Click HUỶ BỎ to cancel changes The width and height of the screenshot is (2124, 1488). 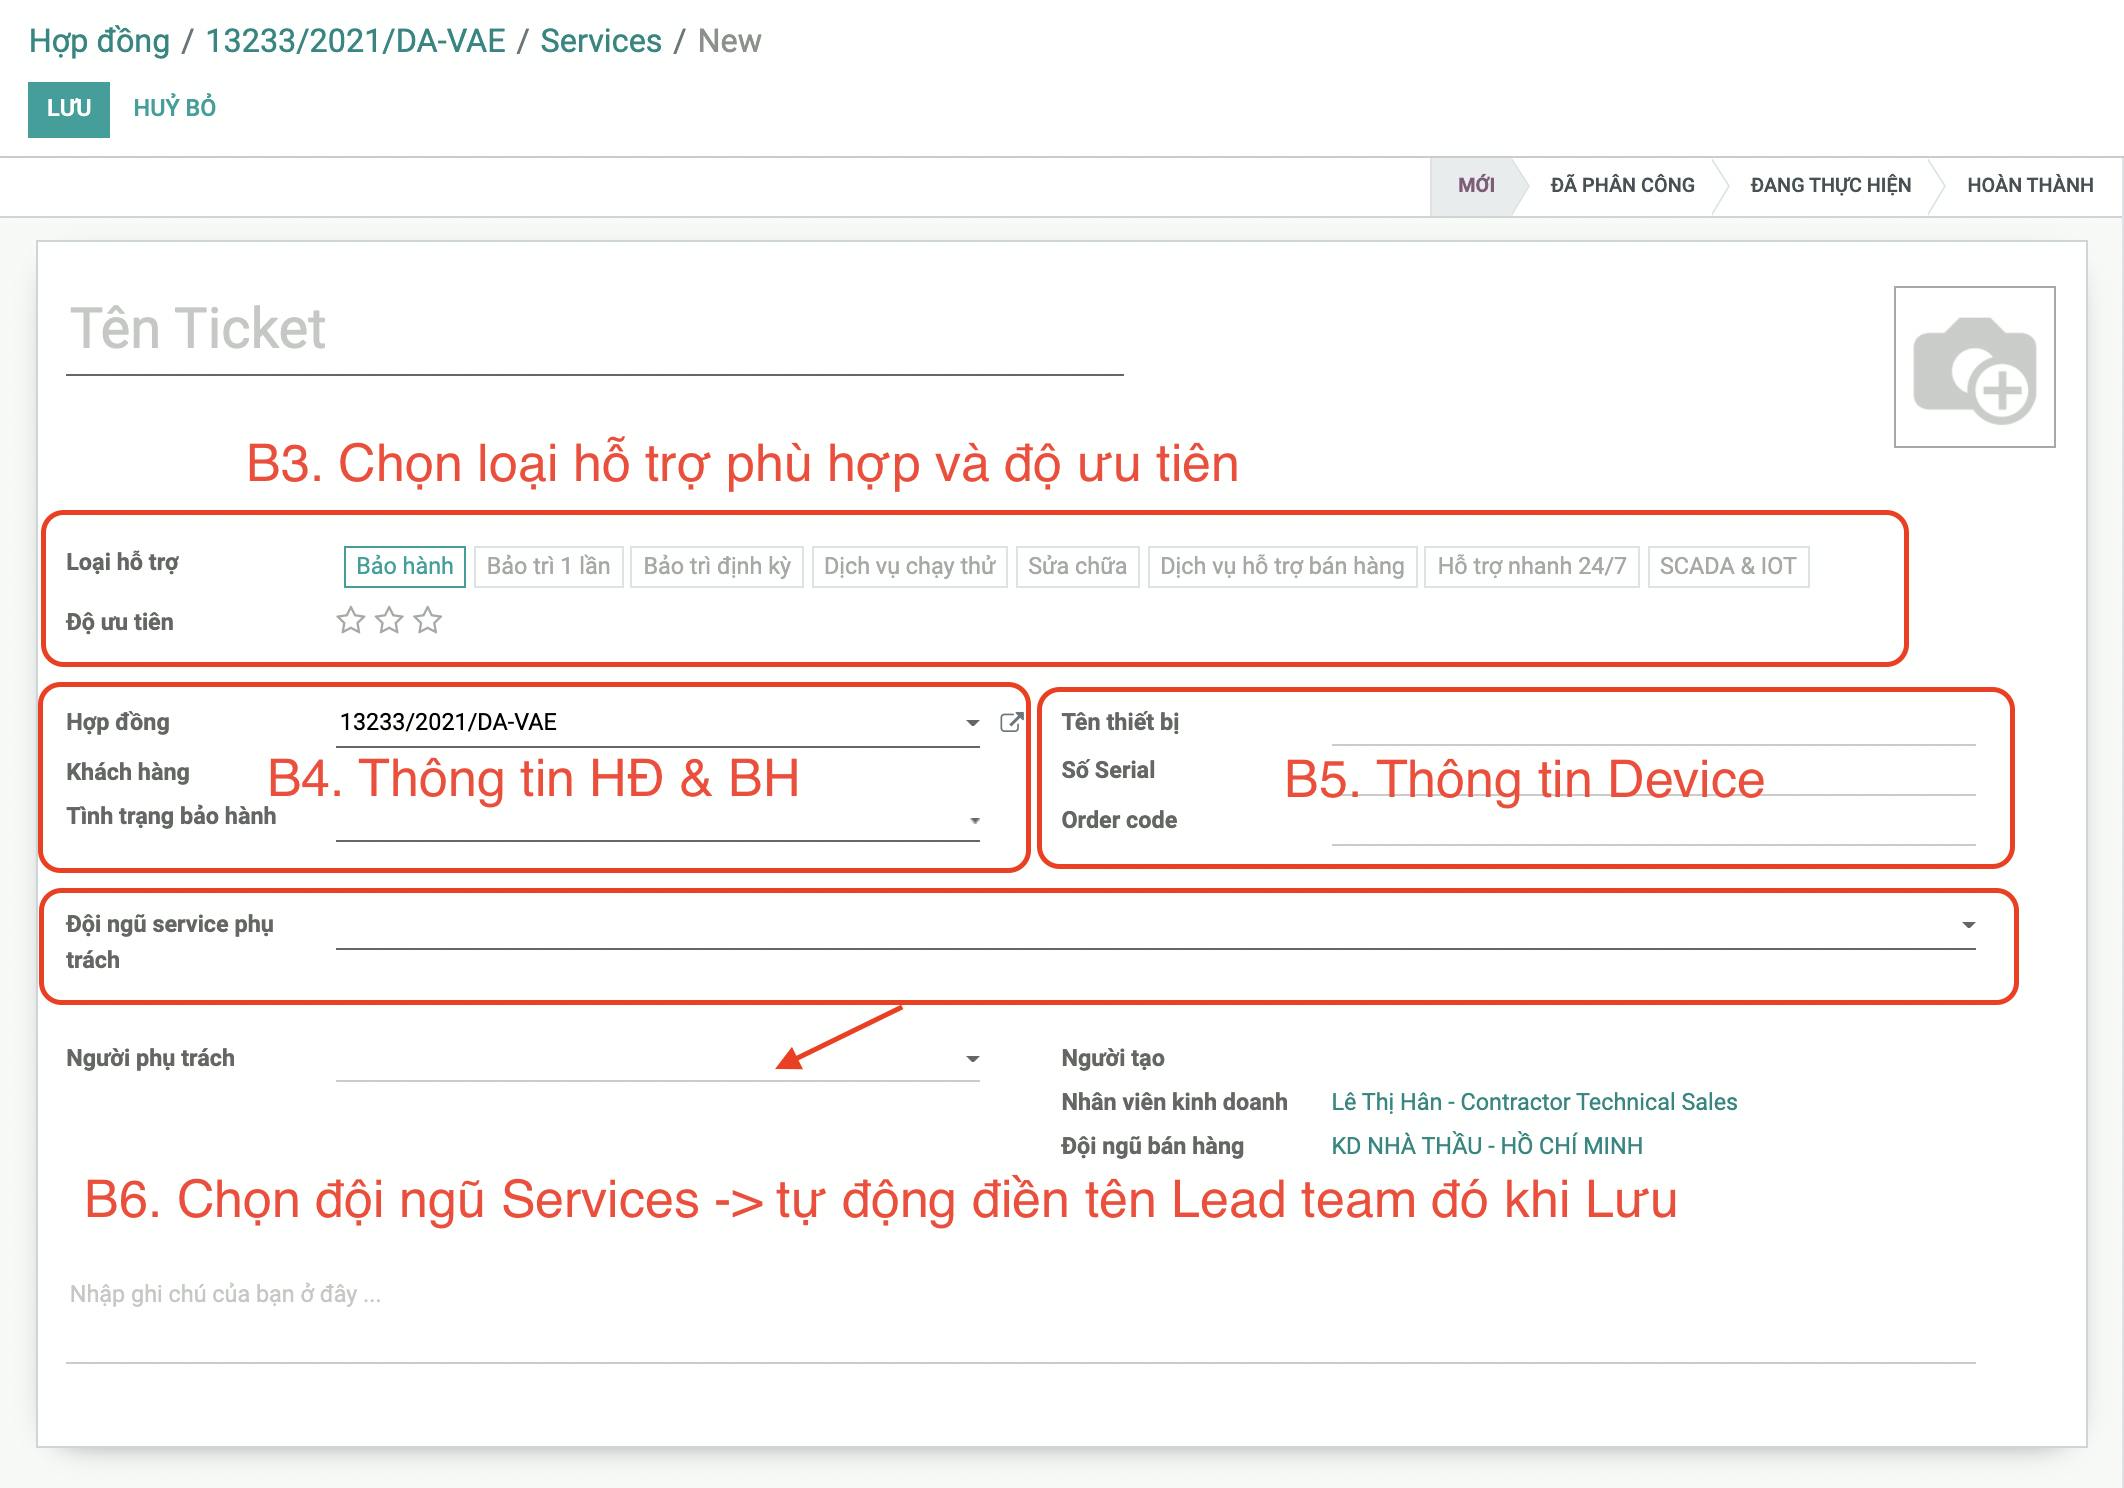[178, 110]
